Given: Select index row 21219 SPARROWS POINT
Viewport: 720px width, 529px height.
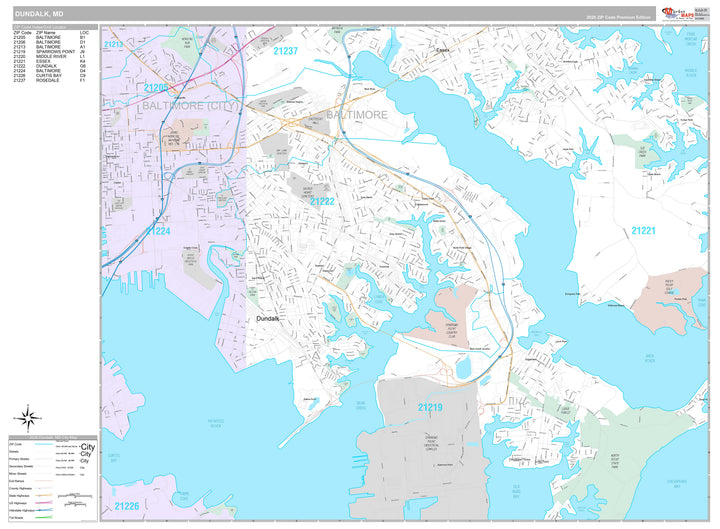Looking at the screenshot, I should point(50,51).
